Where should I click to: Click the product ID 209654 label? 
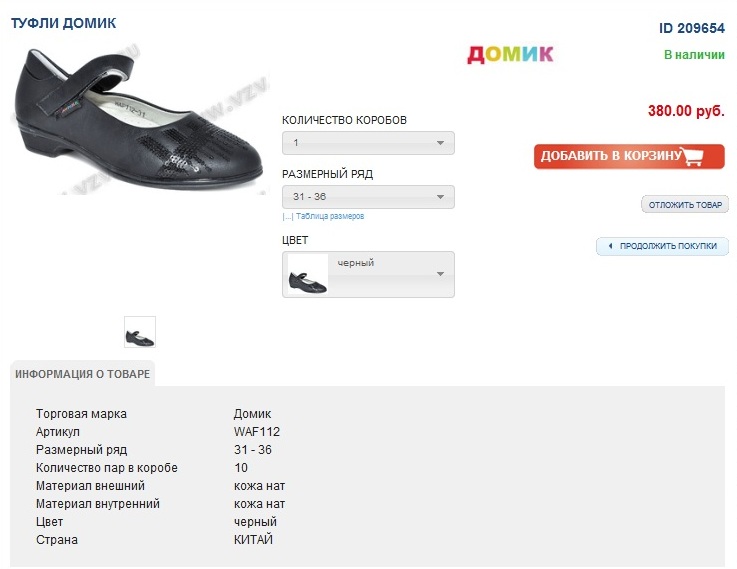[x=692, y=28]
